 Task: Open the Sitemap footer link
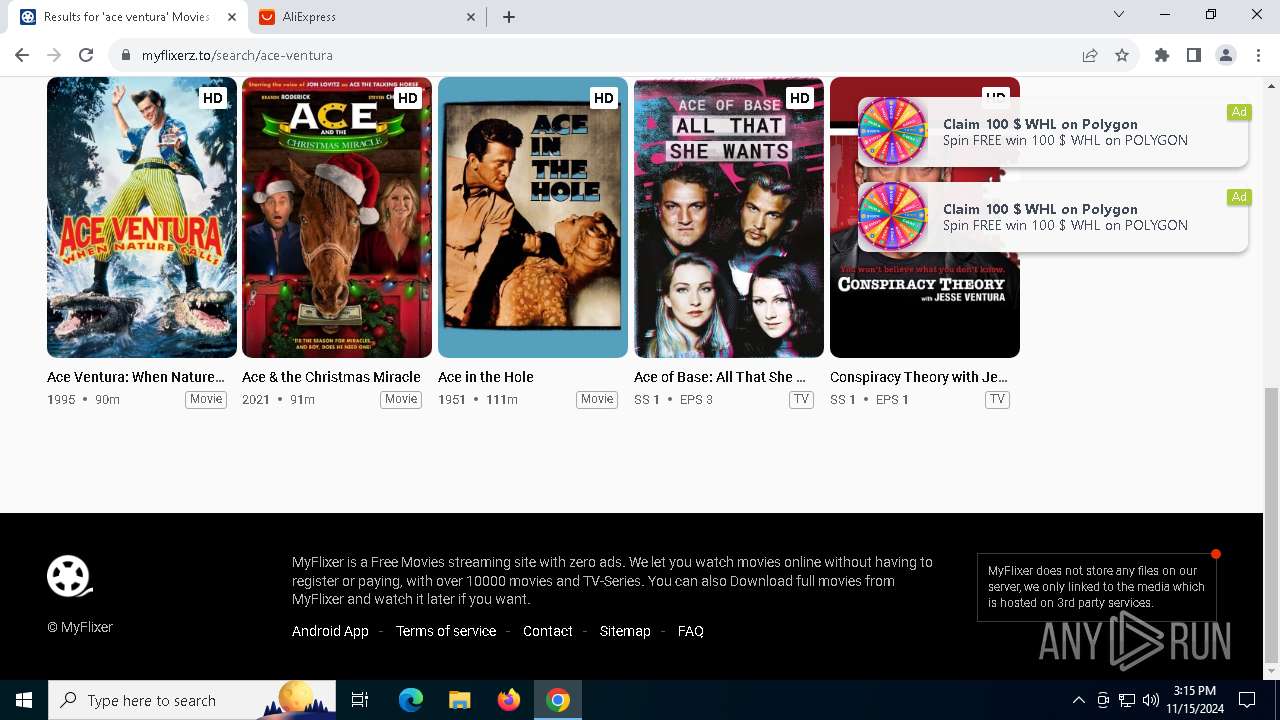[625, 631]
